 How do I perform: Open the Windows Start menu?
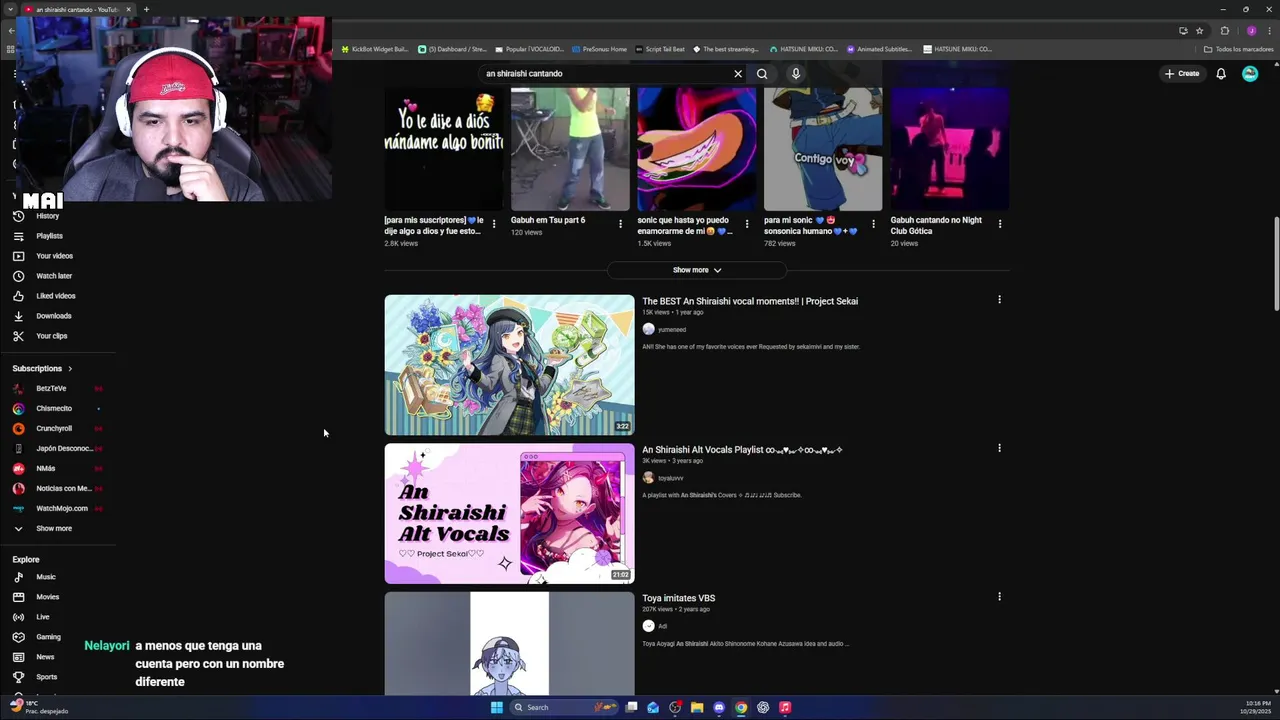coord(497,708)
